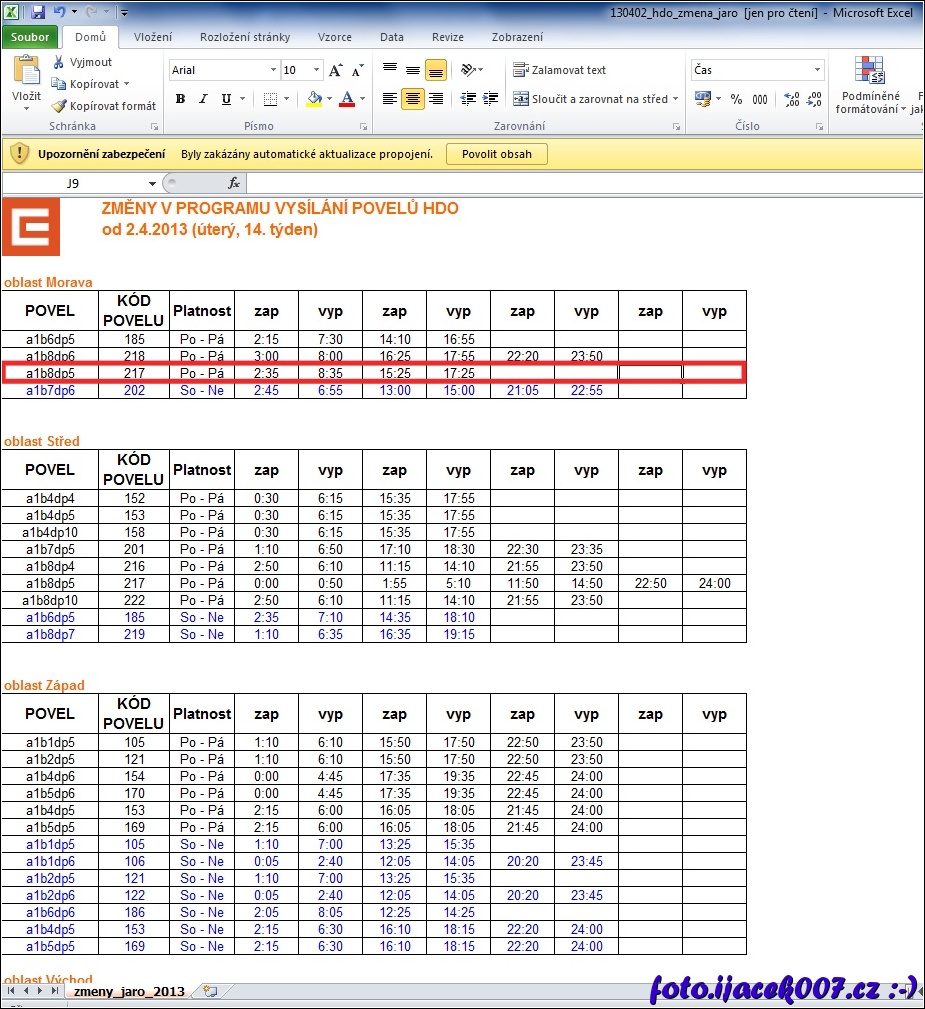Toggle italic formatting
The image size is (925, 1009).
tap(203, 99)
